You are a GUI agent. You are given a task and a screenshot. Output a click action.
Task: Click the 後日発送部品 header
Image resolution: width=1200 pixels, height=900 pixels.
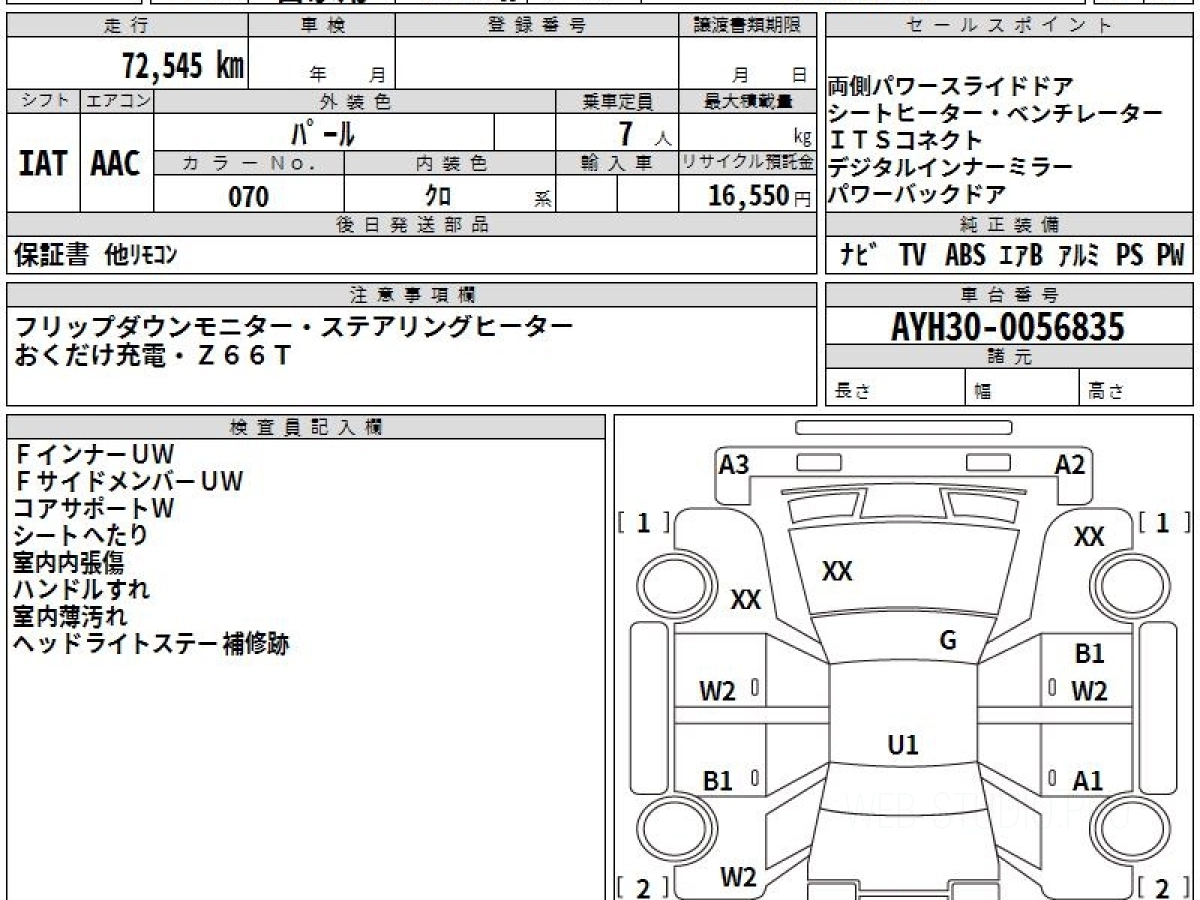click(x=411, y=225)
